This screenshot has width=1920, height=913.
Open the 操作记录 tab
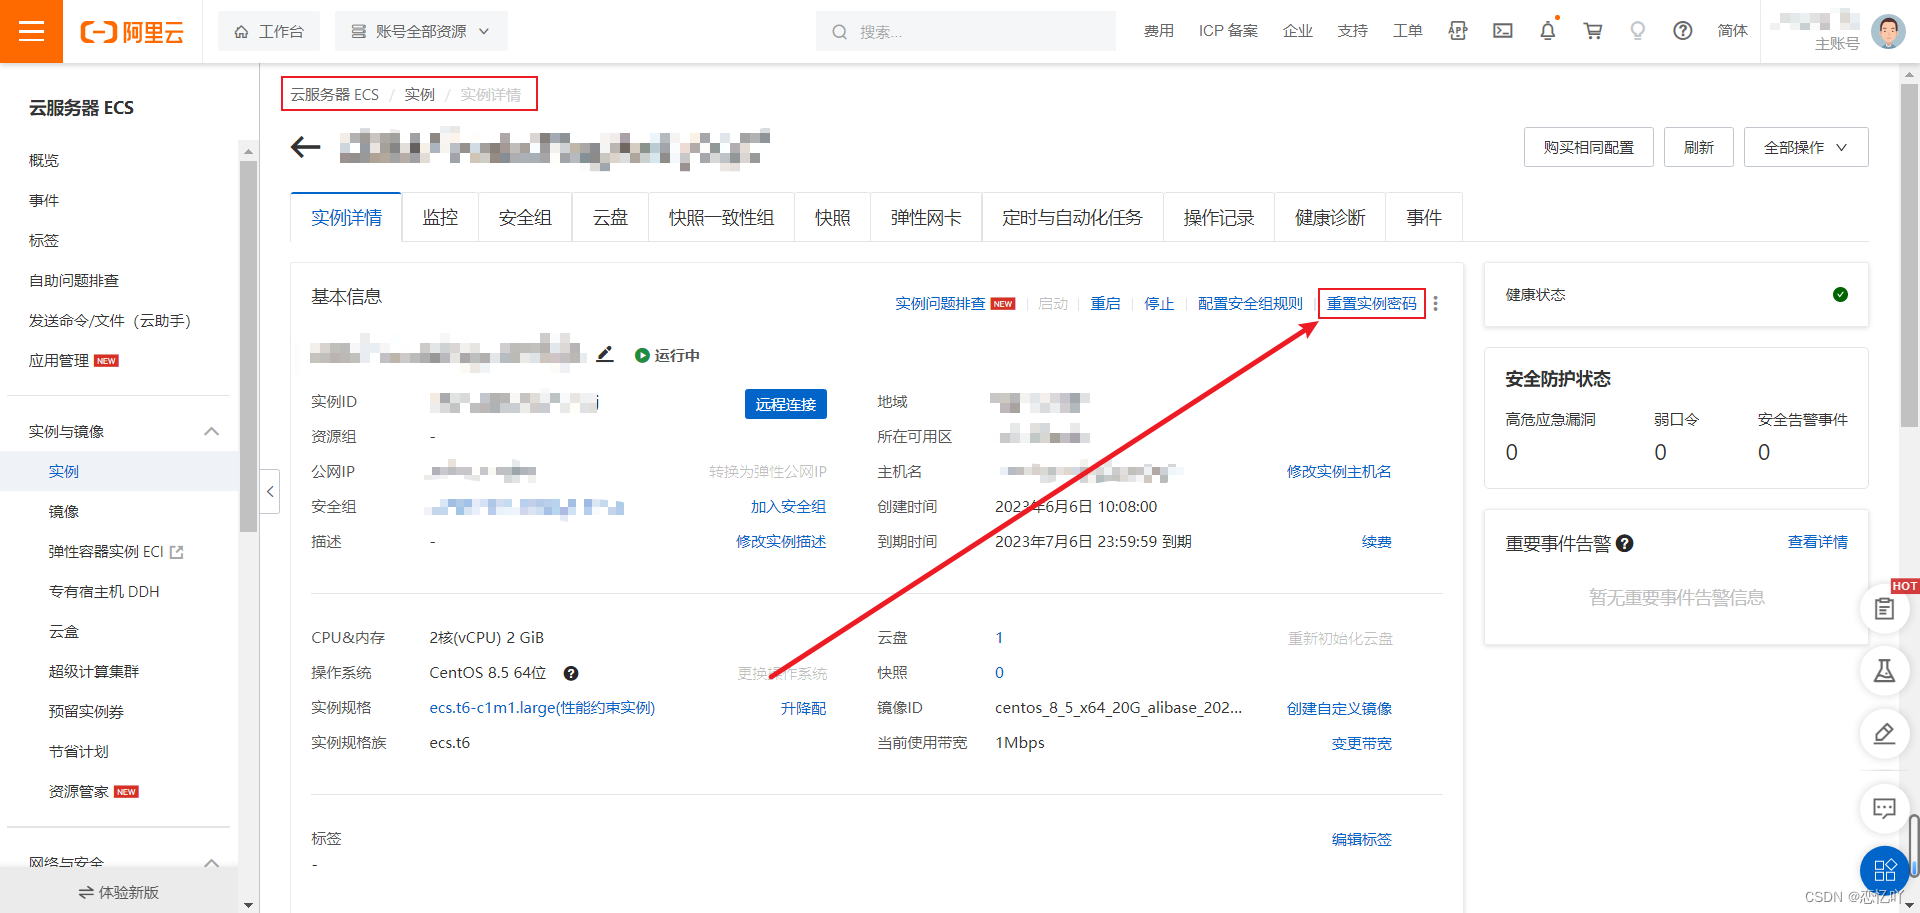[x=1219, y=217]
